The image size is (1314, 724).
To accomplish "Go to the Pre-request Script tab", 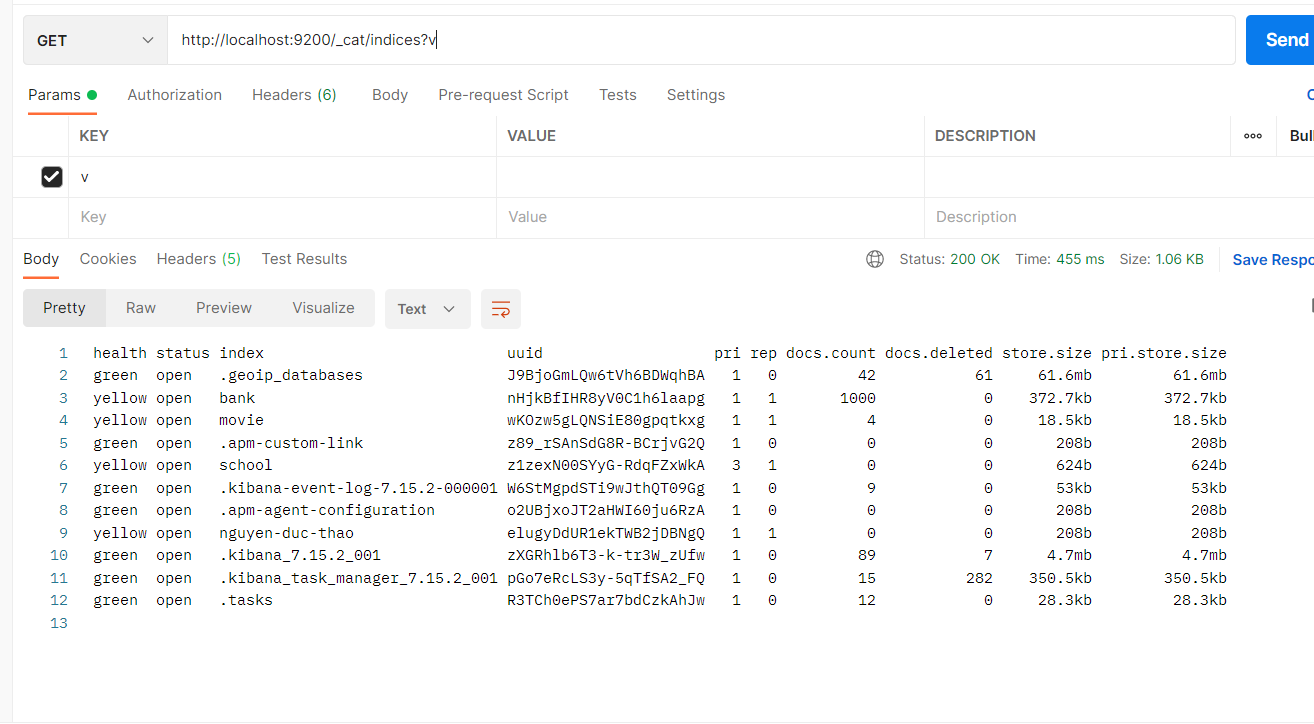I will click(503, 95).
